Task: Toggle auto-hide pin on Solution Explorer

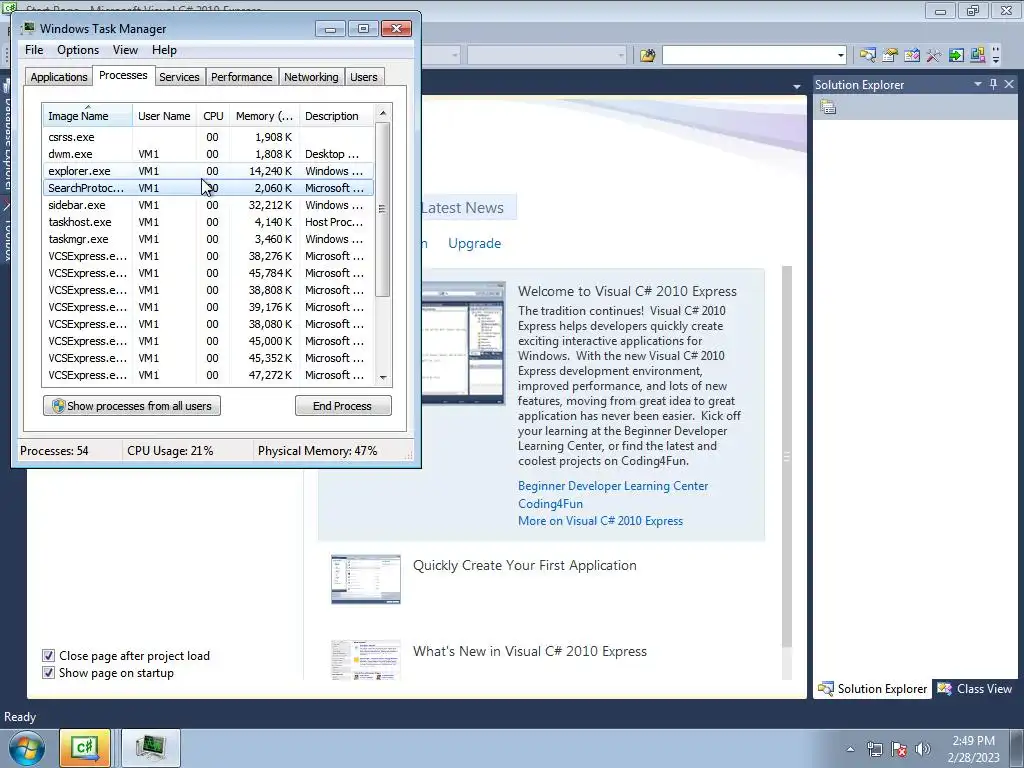Action: click(x=993, y=84)
